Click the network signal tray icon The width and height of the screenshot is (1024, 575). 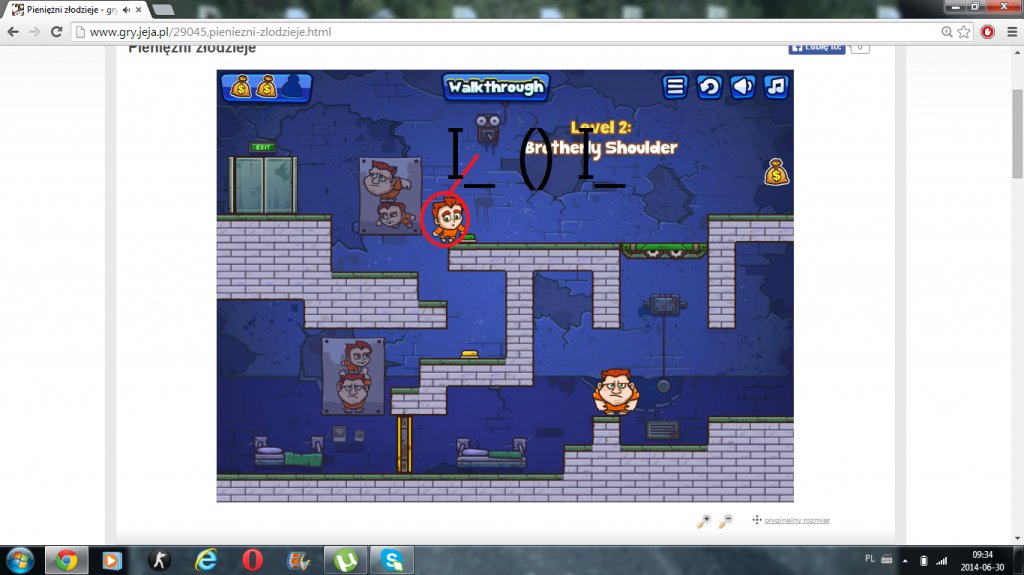[x=941, y=561]
